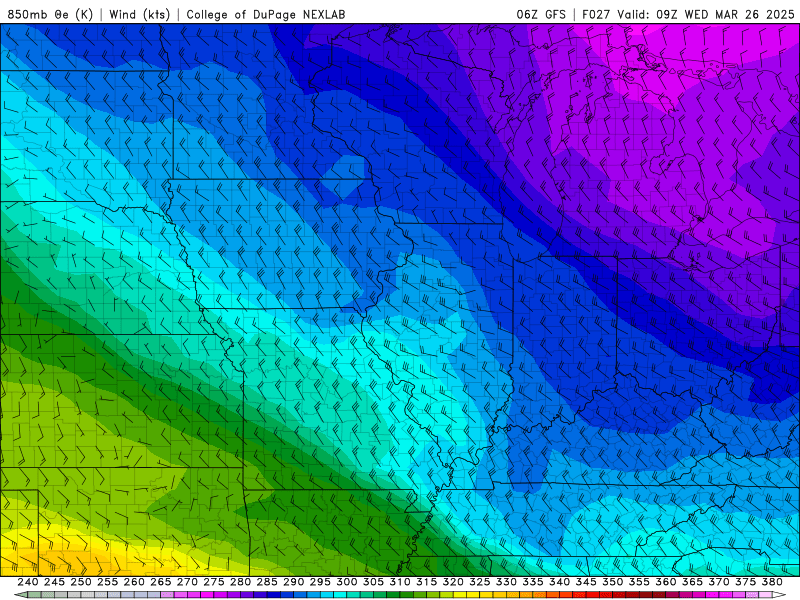Click the 355 colorbar label
This screenshot has width=800, height=600.
639,582
